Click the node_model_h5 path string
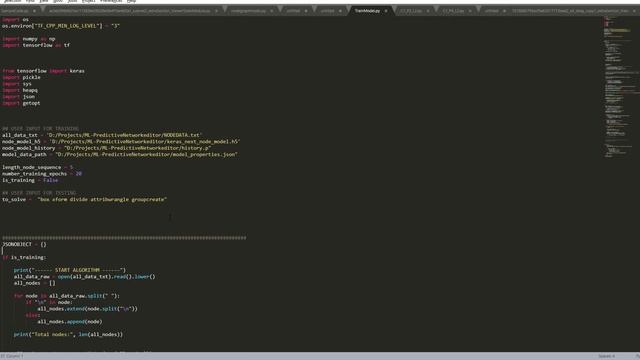This screenshot has height=360, width=640. coord(144,142)
